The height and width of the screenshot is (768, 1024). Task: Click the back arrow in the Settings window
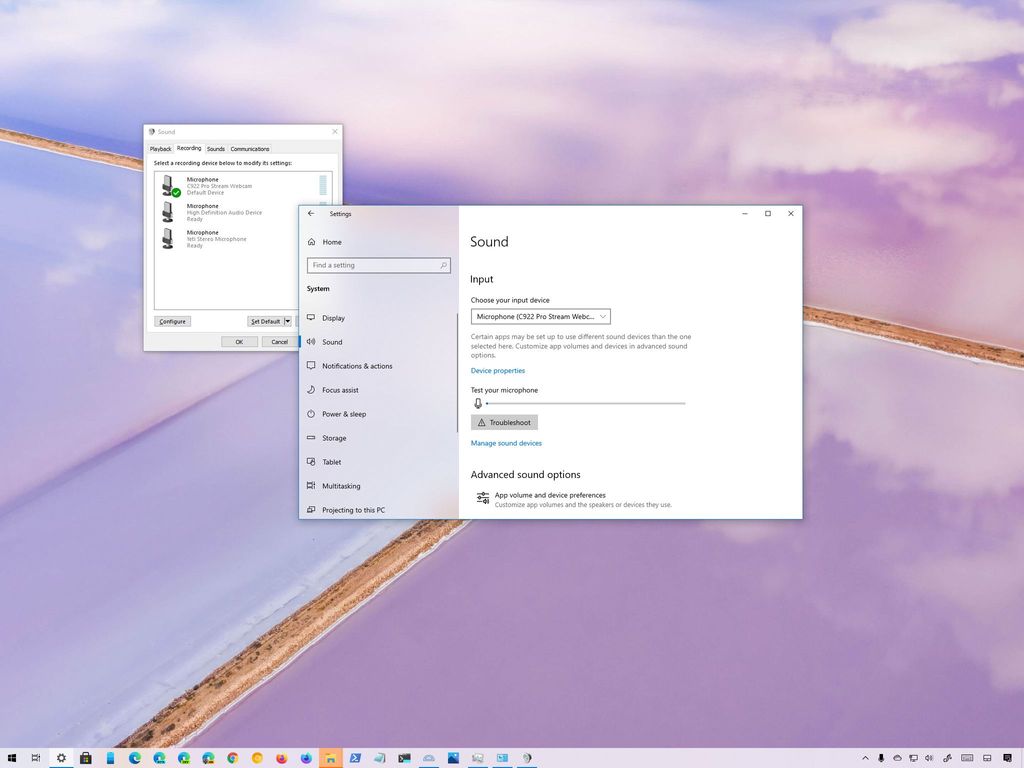(x=310, y=213)
